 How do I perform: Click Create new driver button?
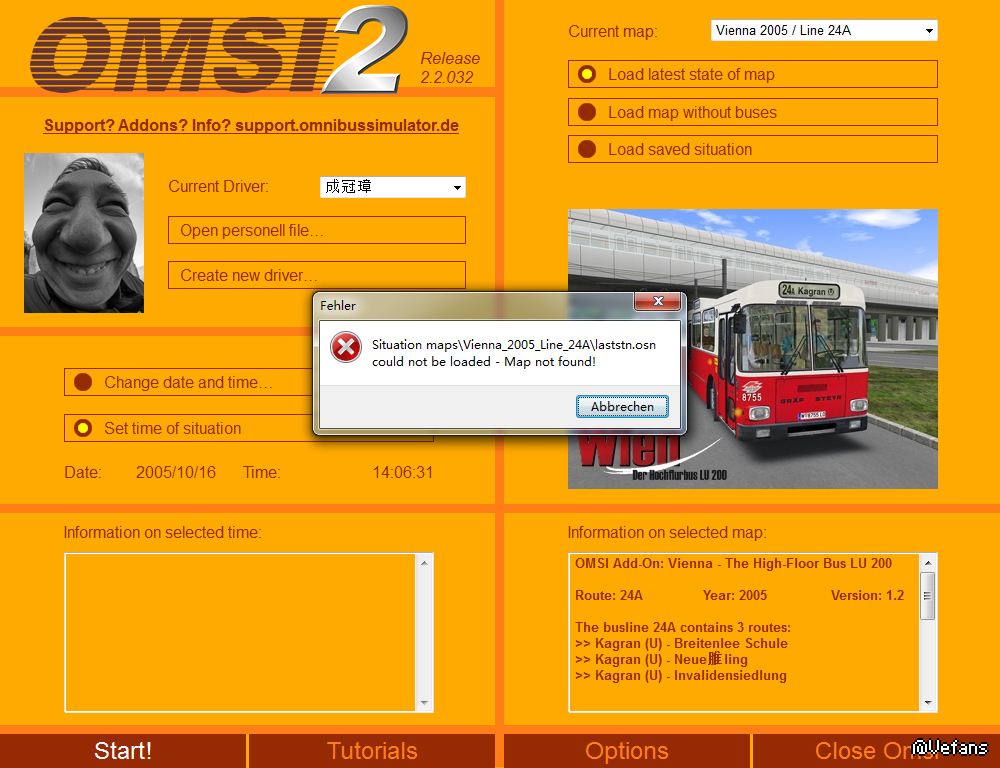(316, 275)
